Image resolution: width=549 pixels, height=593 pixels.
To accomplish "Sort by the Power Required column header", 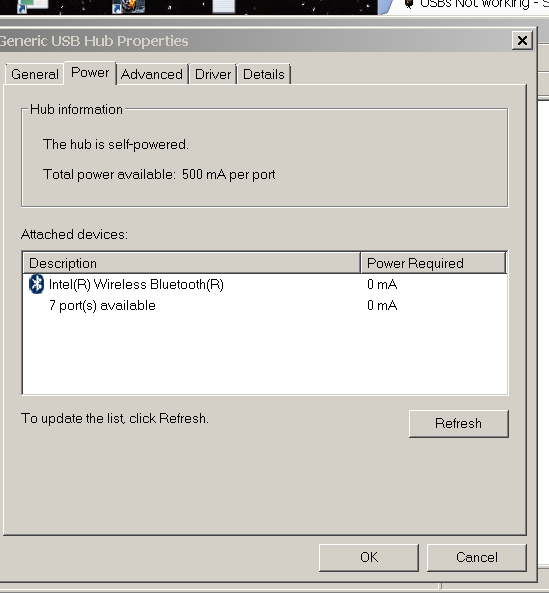I will 433,263.
